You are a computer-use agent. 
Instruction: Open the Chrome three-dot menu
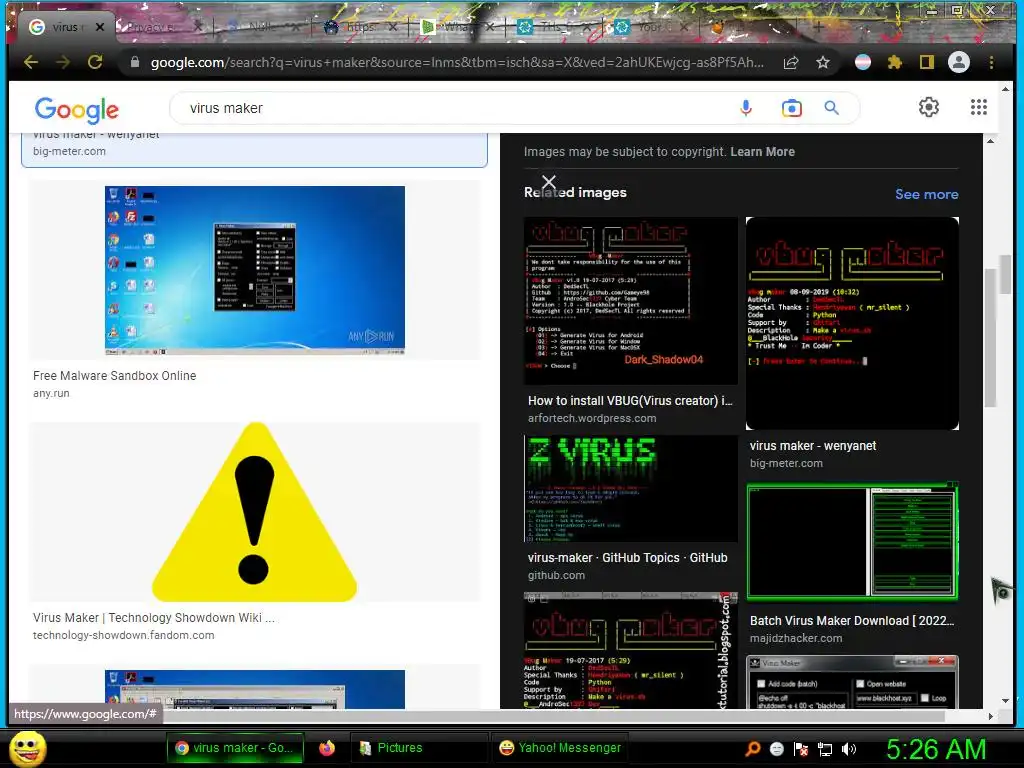pos(991,63)
